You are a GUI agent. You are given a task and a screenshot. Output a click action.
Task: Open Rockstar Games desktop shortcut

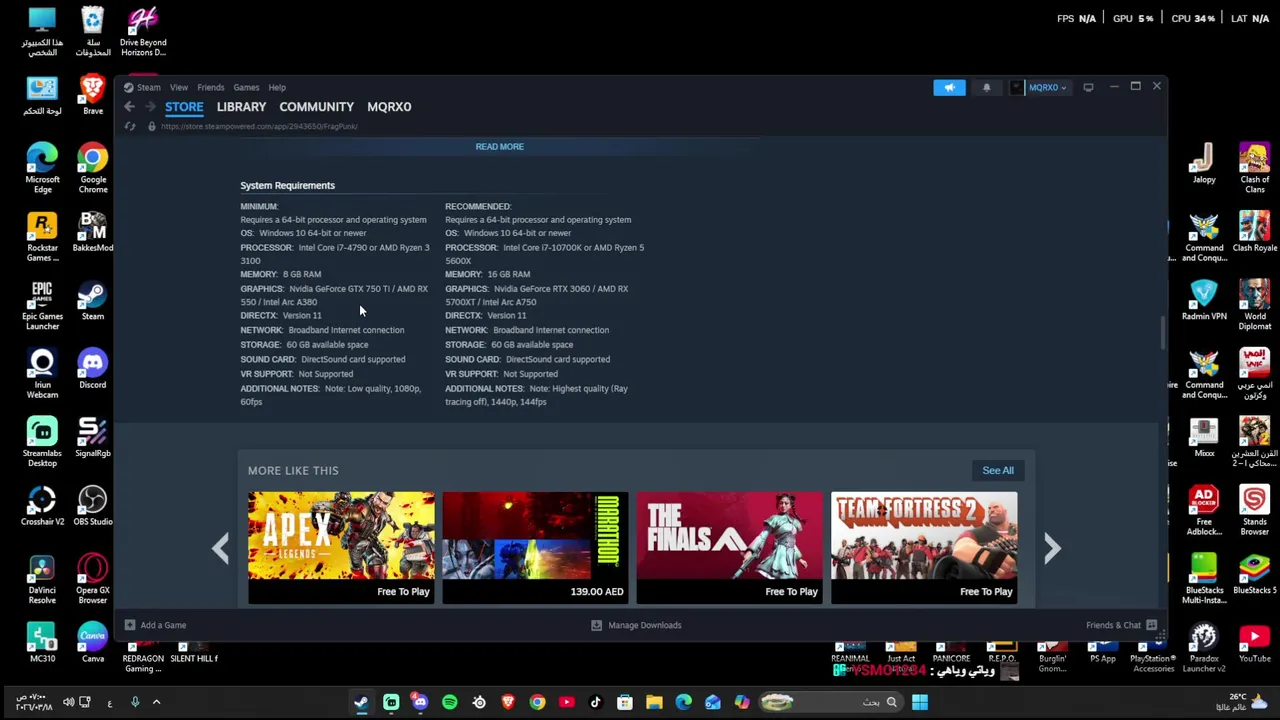tap(42, 237)
